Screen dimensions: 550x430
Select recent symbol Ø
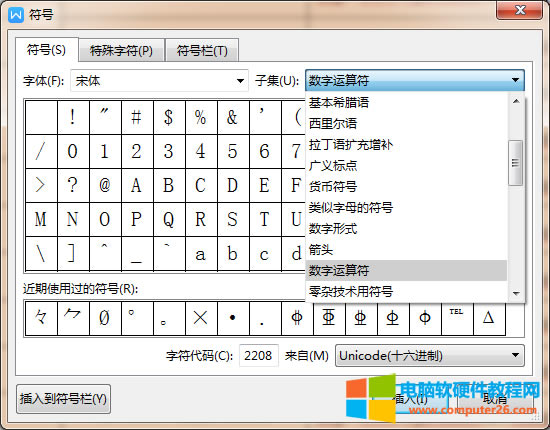(105, 318)
